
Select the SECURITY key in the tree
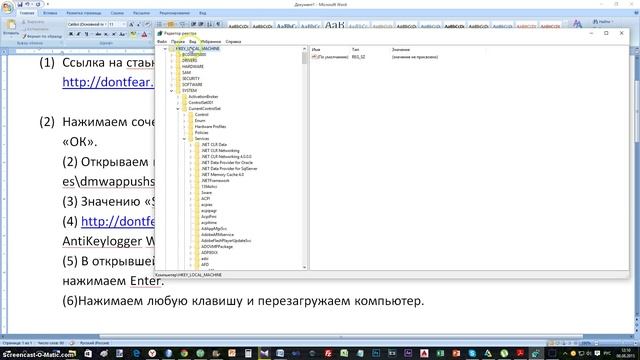(x=191, y=78)
